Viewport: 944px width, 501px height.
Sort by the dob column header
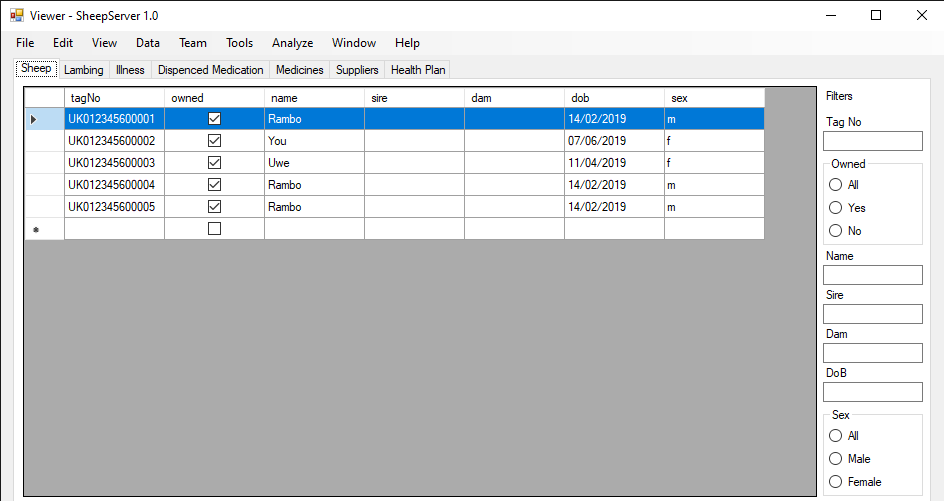614,98
